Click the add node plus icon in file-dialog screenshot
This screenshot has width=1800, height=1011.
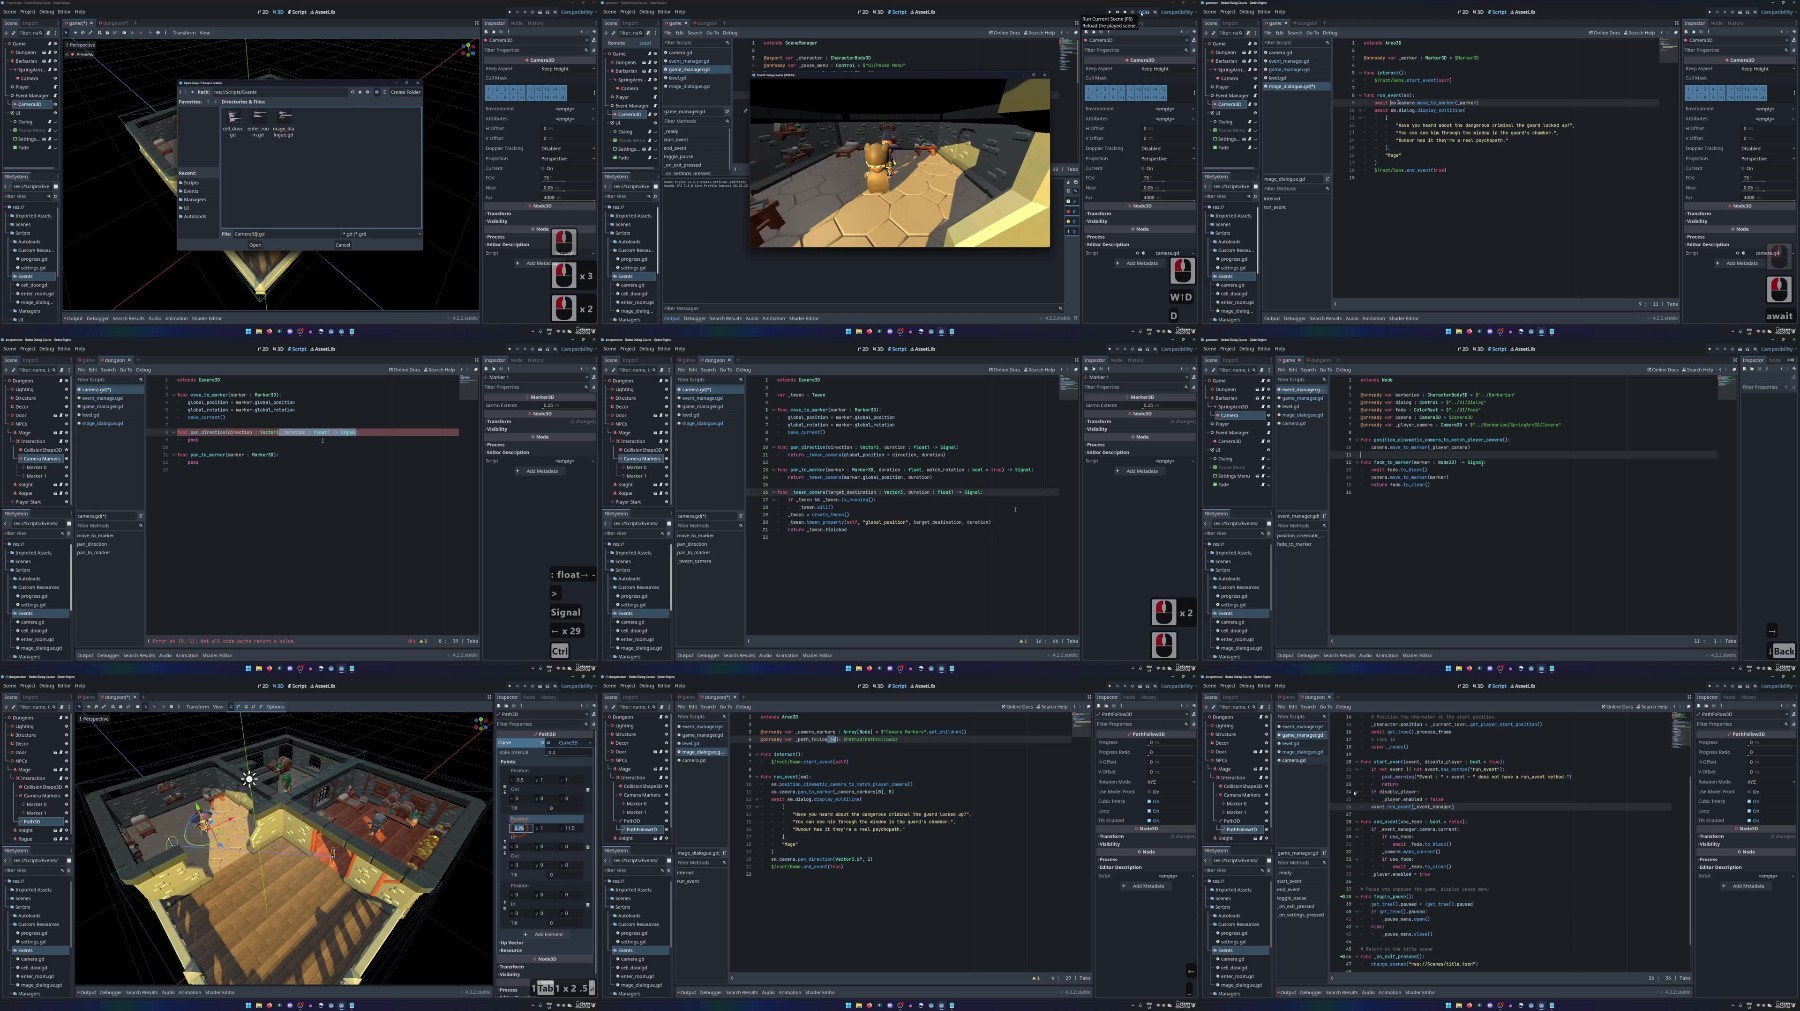tap(6, 33)
